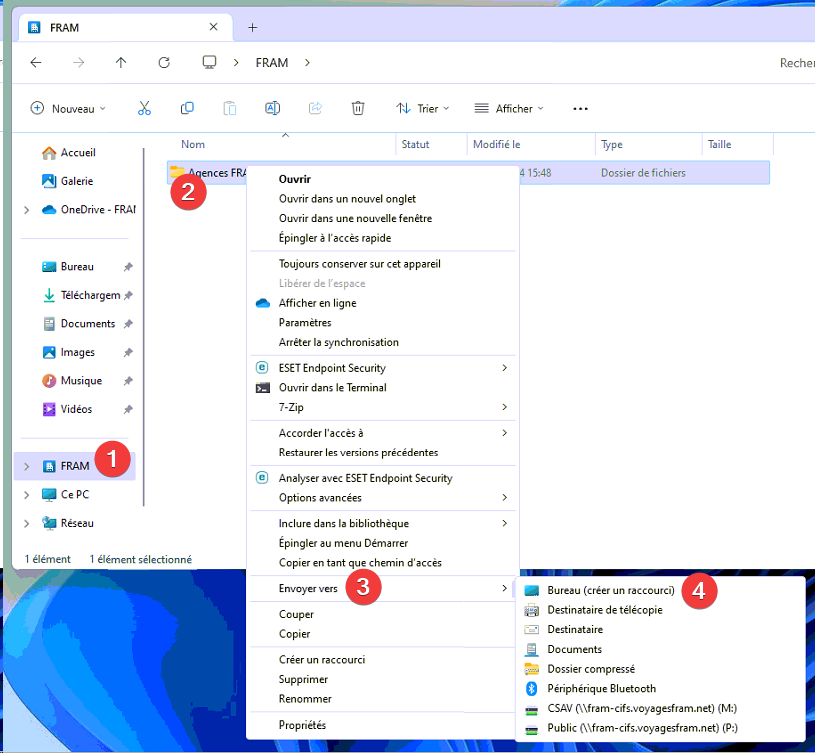Open Images in quick access
815x753 pixels.
pos(77,352)
